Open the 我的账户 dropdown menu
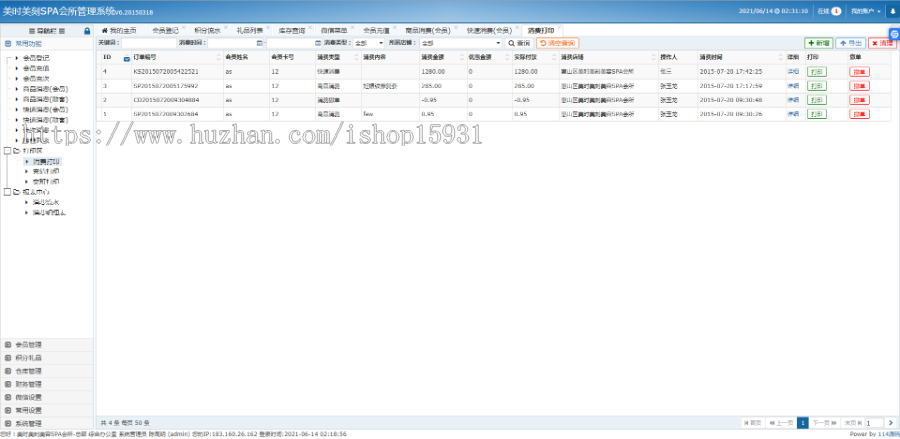900x439 pixels. point(866,11)
